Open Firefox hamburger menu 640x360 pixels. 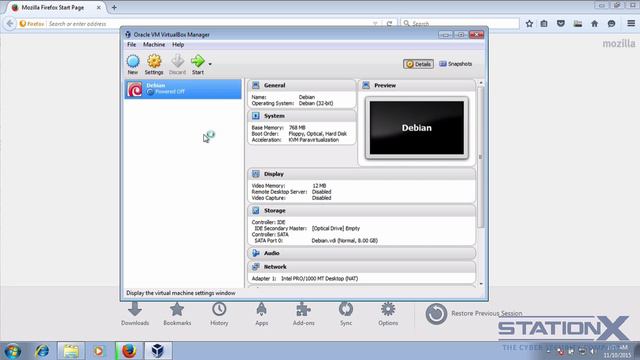click(631, 24)
